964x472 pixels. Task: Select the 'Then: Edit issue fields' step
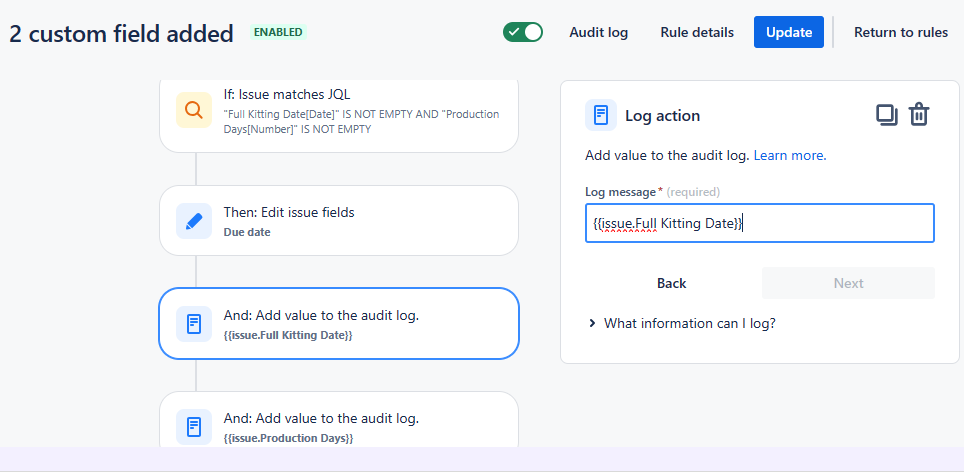click(x=360, y=221)
